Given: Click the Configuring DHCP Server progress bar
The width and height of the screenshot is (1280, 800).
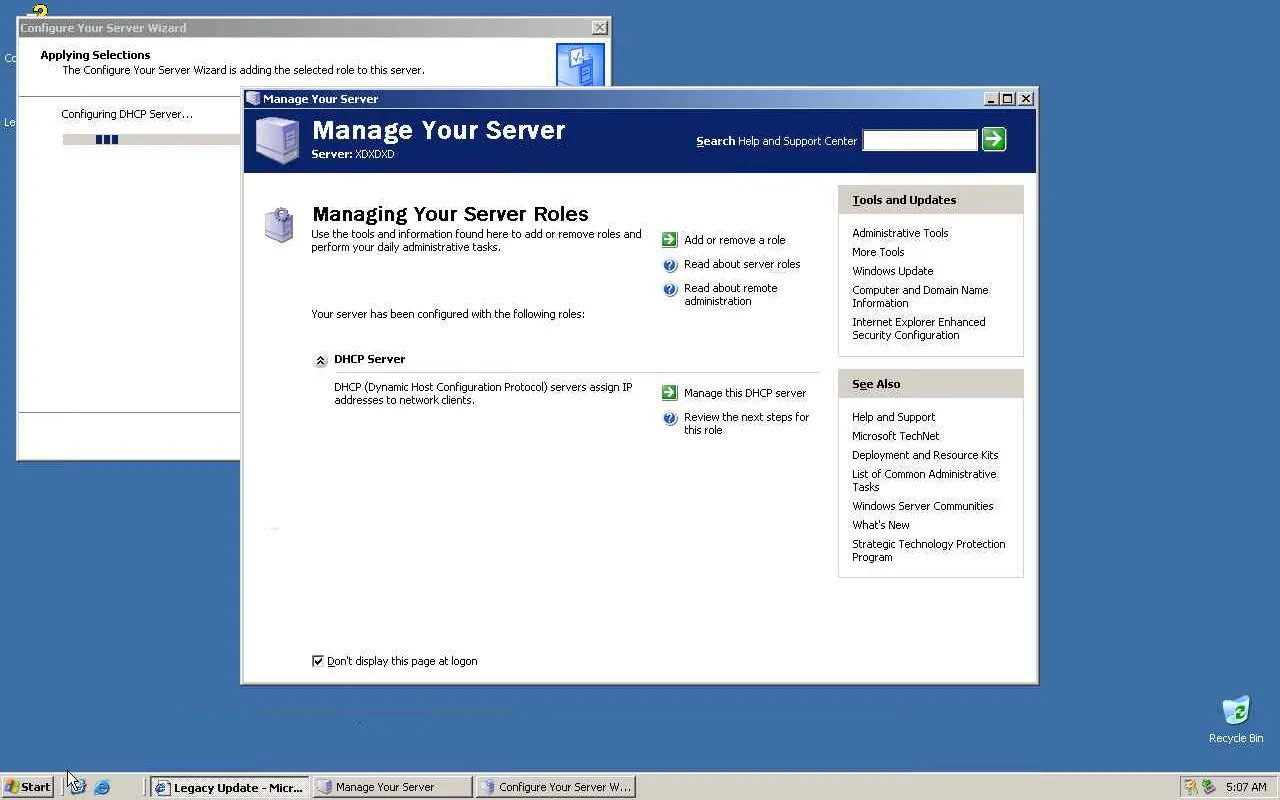Looking at the screenshot, I should click(151, 140).
